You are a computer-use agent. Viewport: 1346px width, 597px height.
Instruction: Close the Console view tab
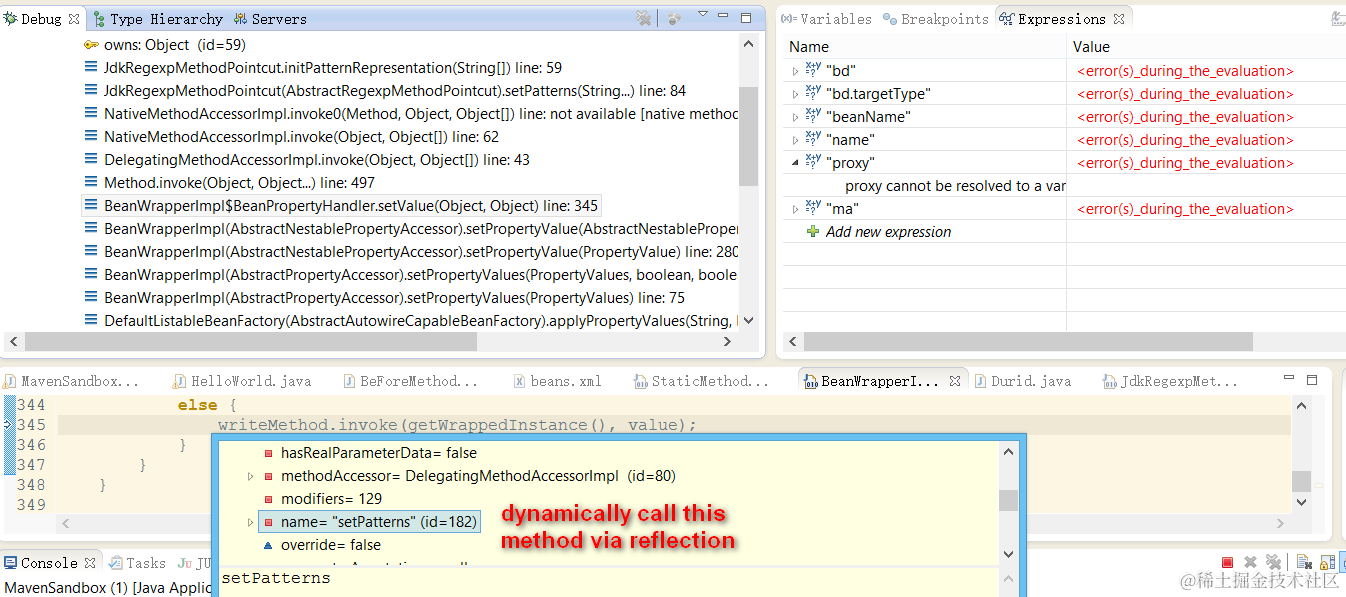coord(90,563)
